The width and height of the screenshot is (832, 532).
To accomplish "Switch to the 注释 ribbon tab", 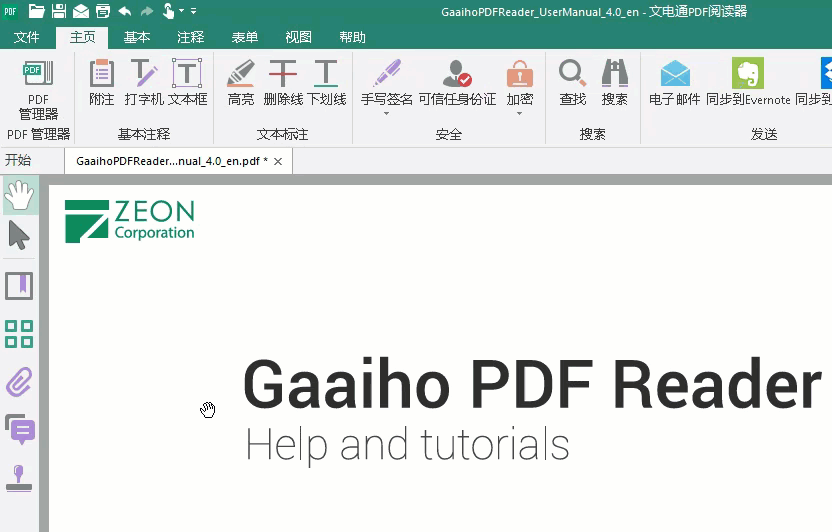I will (x=190, y=37).
